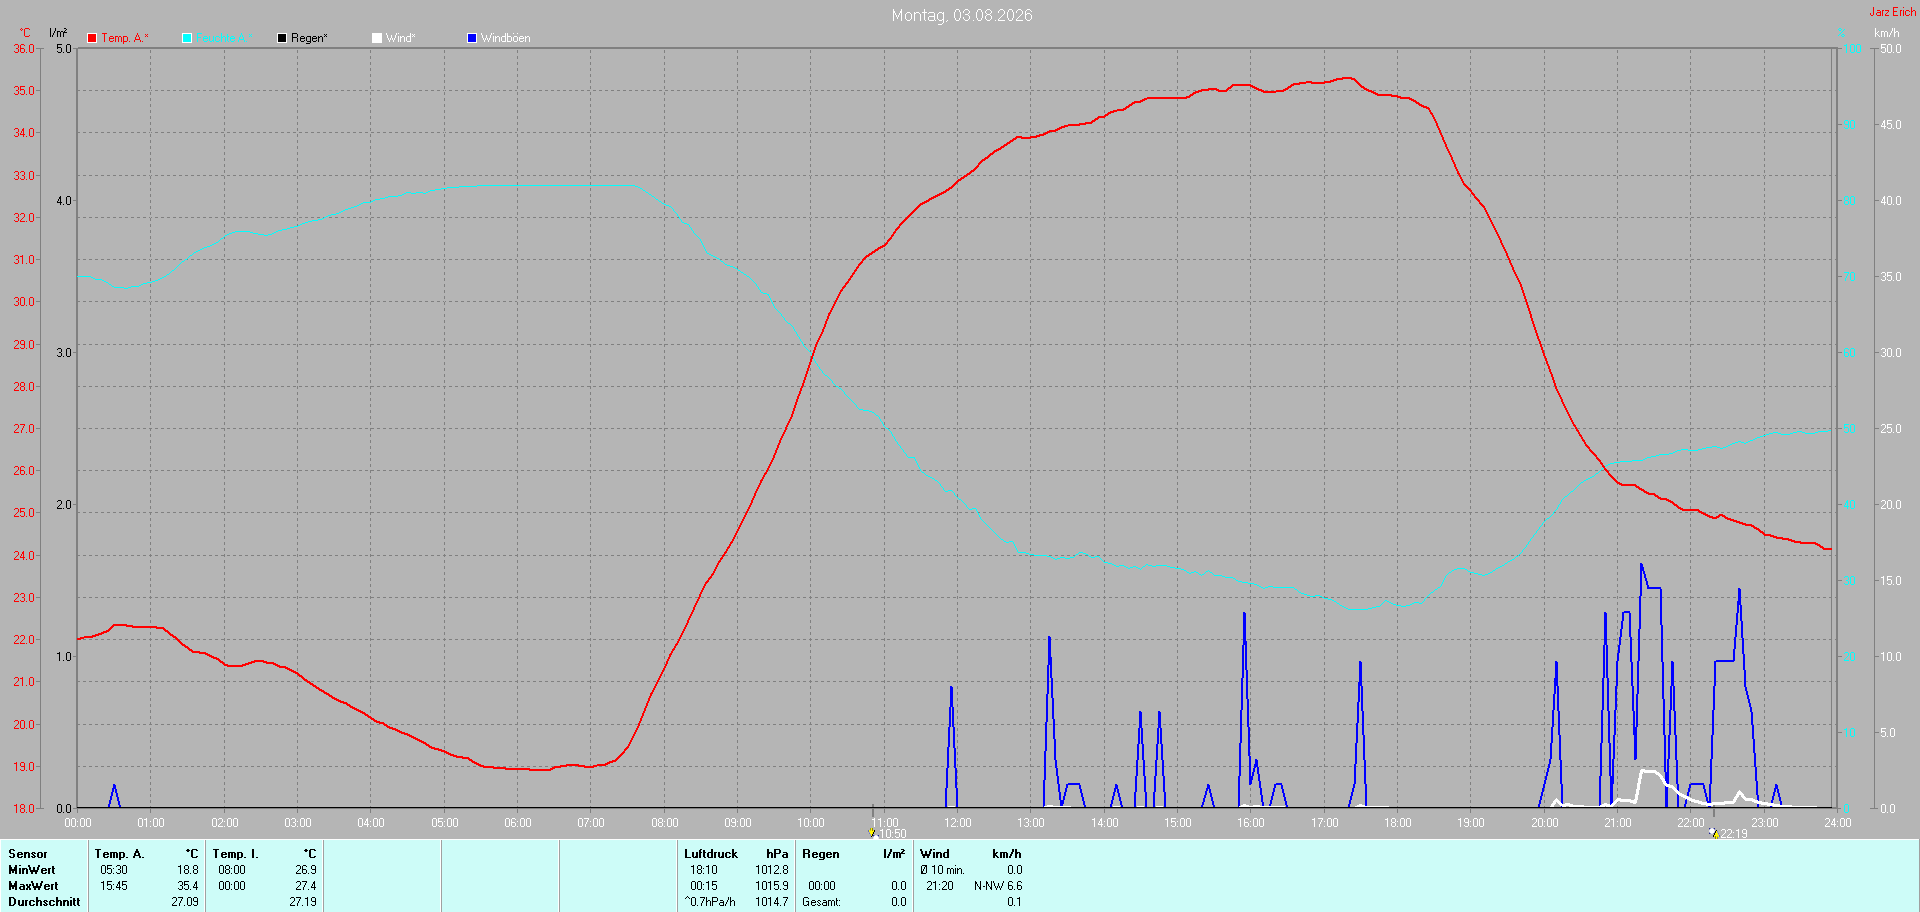
Task: Click the 'Regen*' legend label
Action: pyautogui.click(x=309, y=38)
